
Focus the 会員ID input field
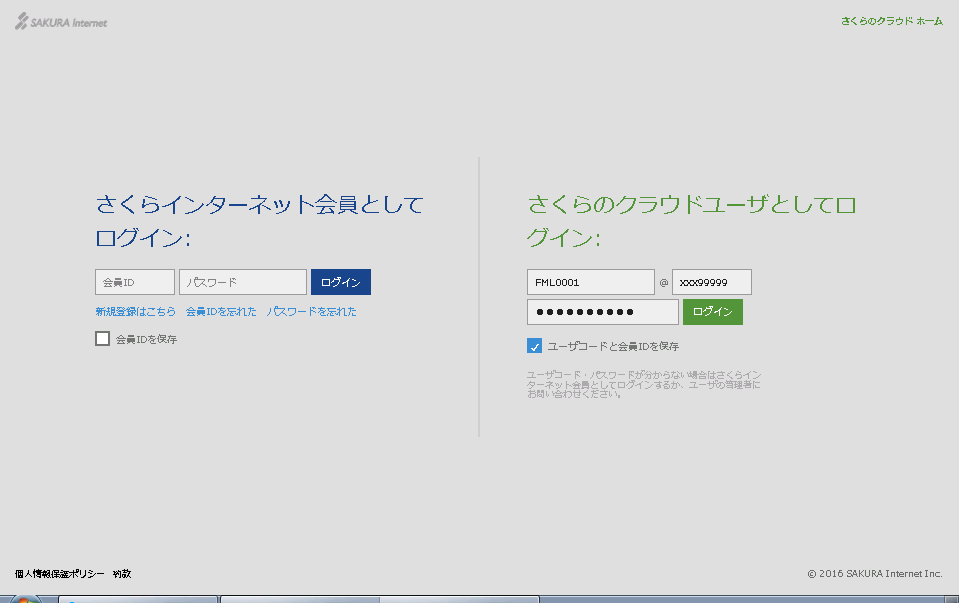coord(135,282)
